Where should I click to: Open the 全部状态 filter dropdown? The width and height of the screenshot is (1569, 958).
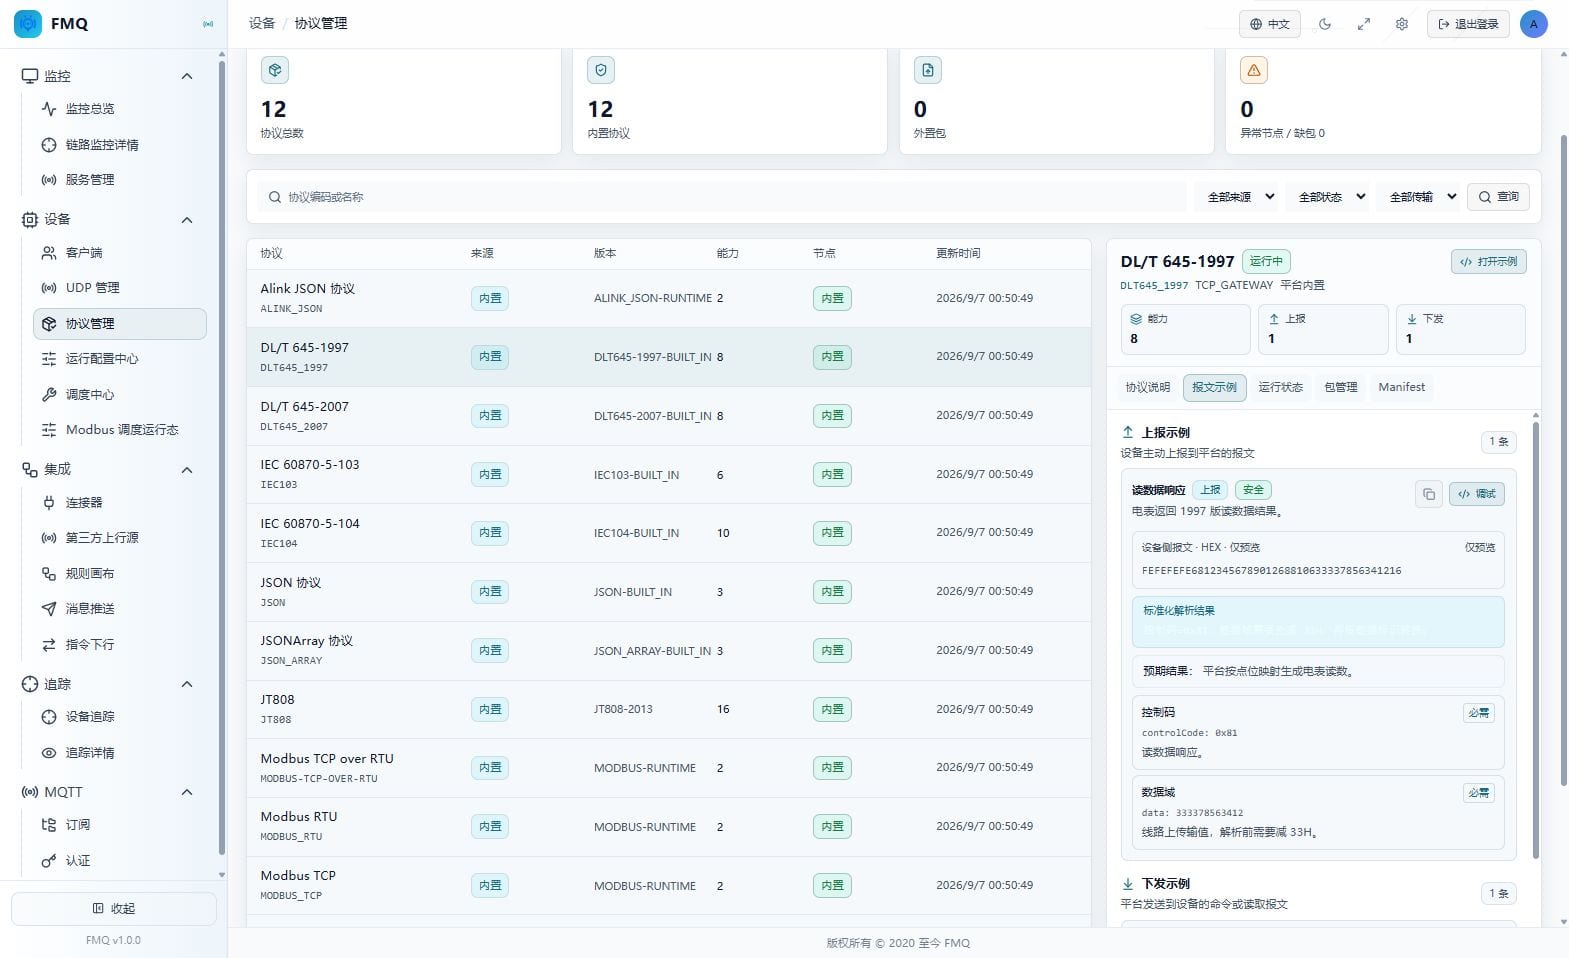1330,197
